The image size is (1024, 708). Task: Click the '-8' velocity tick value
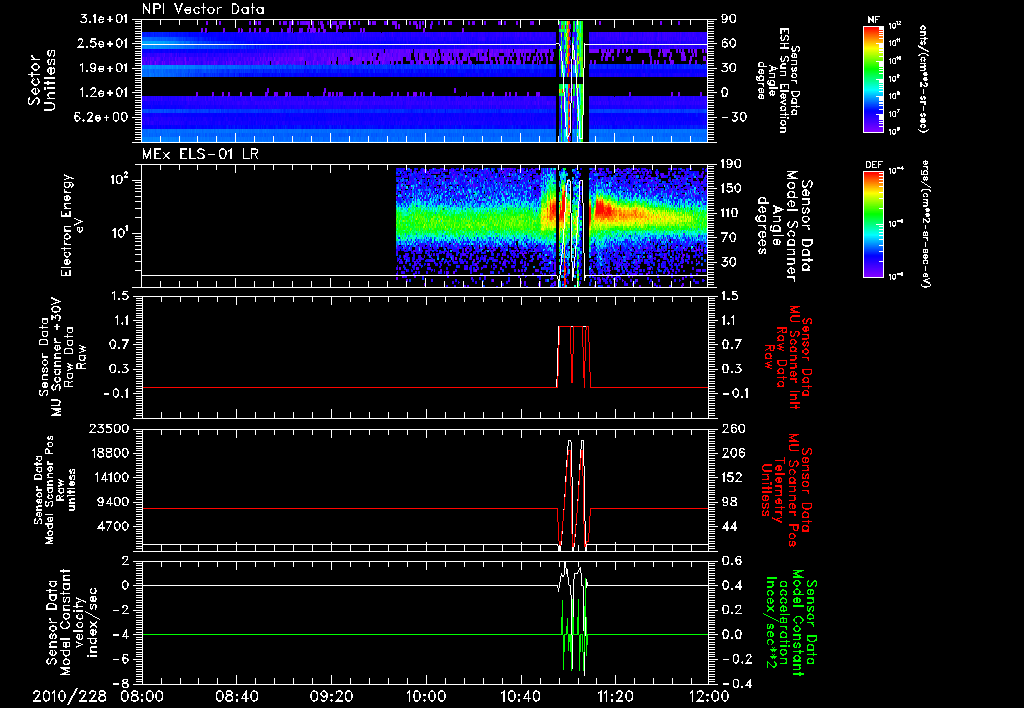122,683
